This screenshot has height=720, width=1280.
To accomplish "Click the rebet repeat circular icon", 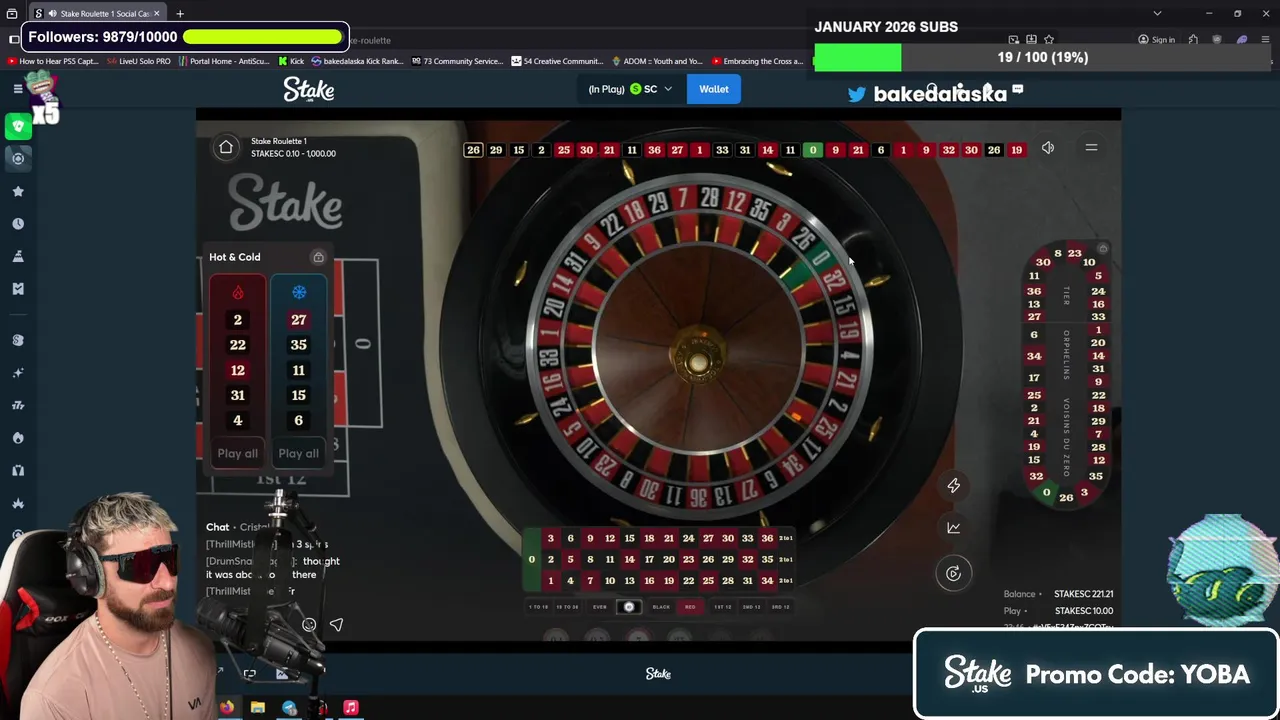I will pyautogui.click(x=953, y=573).
